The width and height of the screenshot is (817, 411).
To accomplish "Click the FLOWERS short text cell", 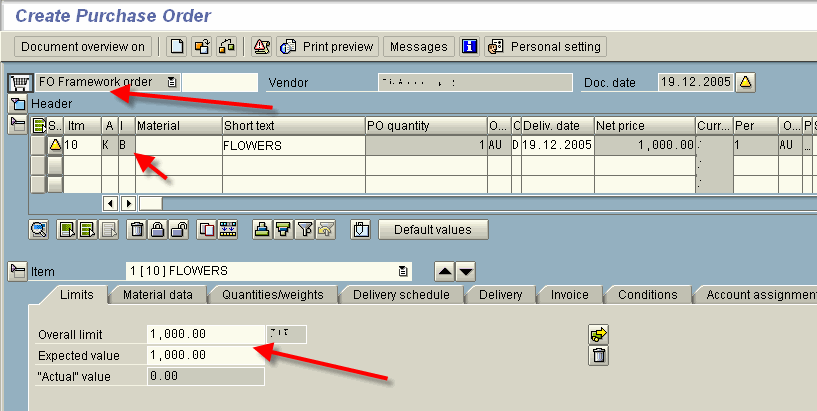I will [294, 145].
